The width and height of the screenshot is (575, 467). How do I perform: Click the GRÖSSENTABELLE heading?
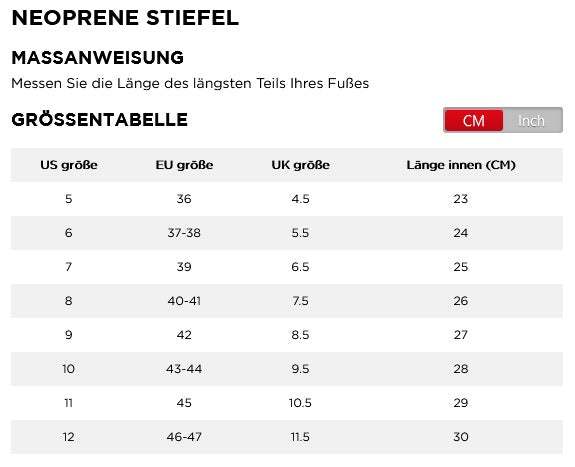(x=100, y=120)
